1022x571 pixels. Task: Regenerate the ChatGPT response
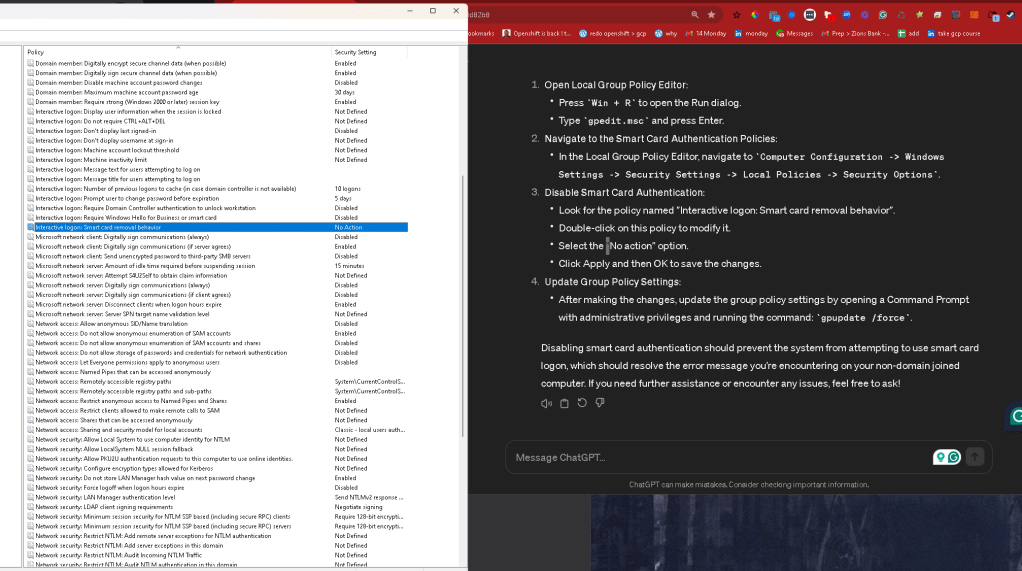tap(582, 403)
